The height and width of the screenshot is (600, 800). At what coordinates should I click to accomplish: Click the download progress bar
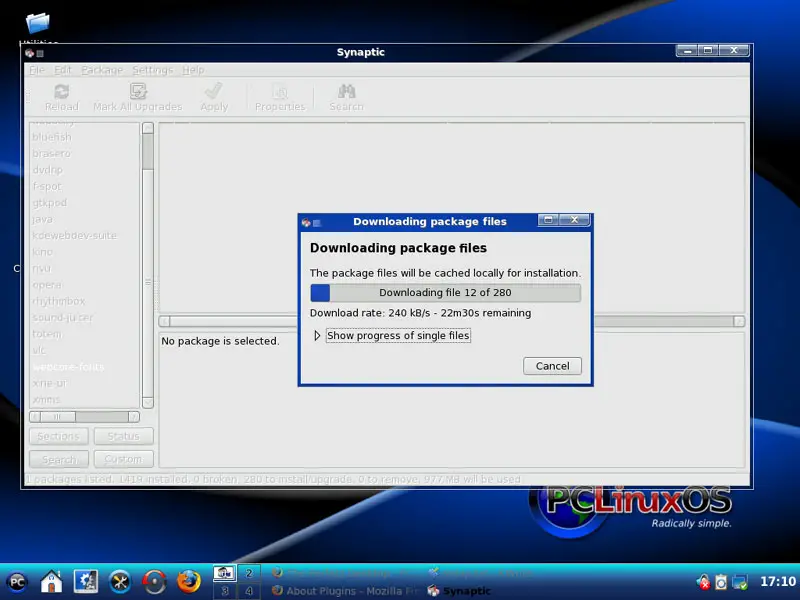445,293
